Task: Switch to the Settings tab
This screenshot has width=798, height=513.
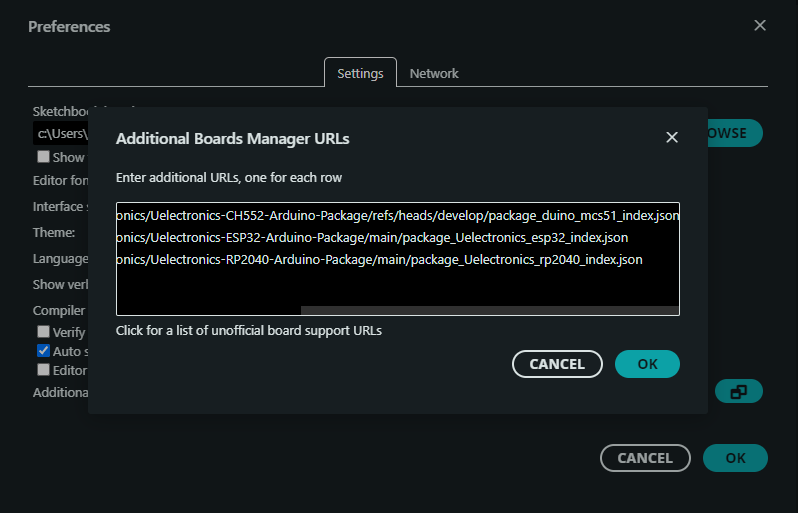Action: click(x=360, y=73)
